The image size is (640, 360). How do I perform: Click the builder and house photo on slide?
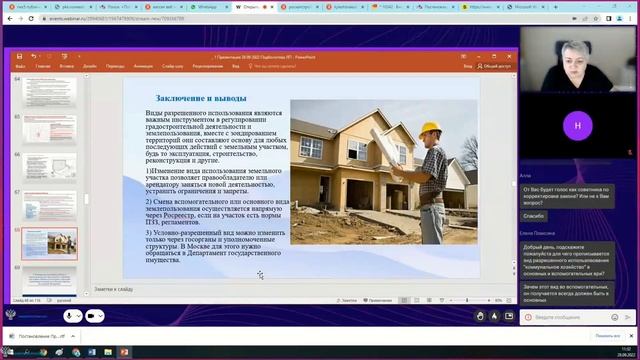384,172
